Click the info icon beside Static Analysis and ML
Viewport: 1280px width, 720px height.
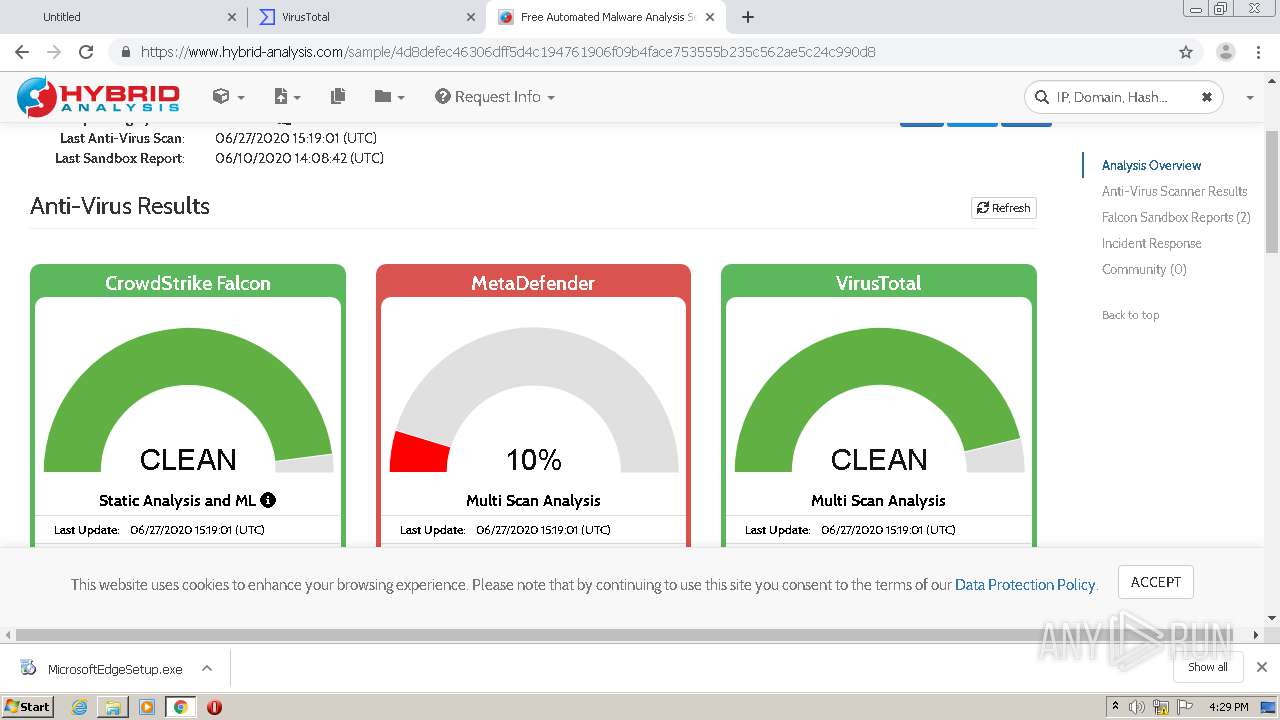[268, 500]
